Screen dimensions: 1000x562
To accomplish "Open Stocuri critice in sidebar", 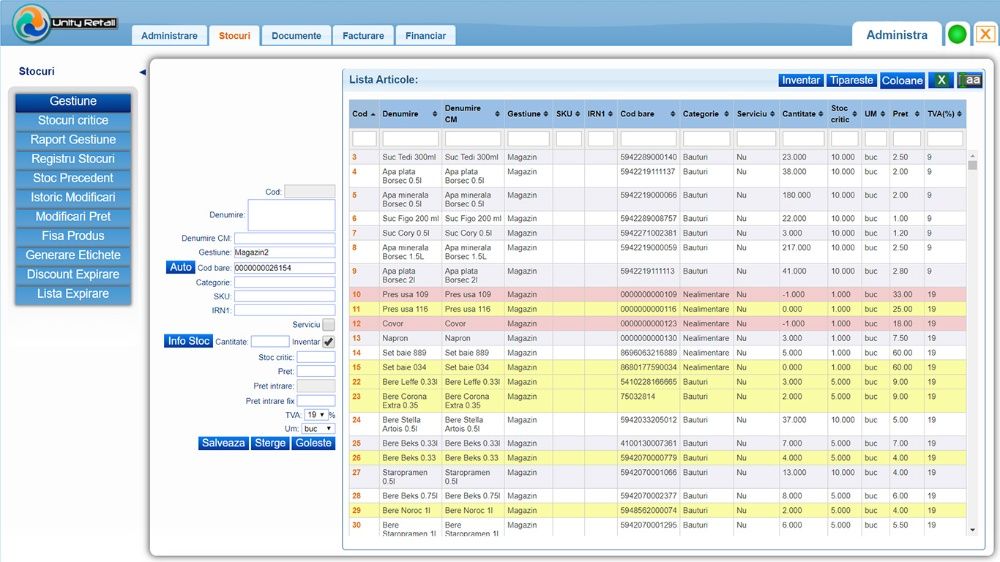I will click(73, 121).
